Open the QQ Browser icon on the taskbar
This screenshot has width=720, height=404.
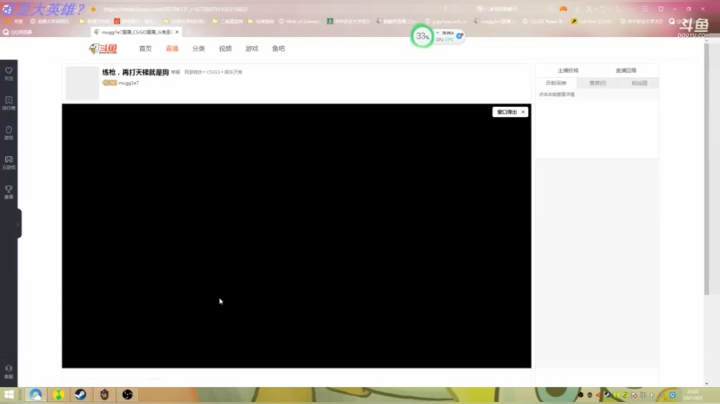36,394
